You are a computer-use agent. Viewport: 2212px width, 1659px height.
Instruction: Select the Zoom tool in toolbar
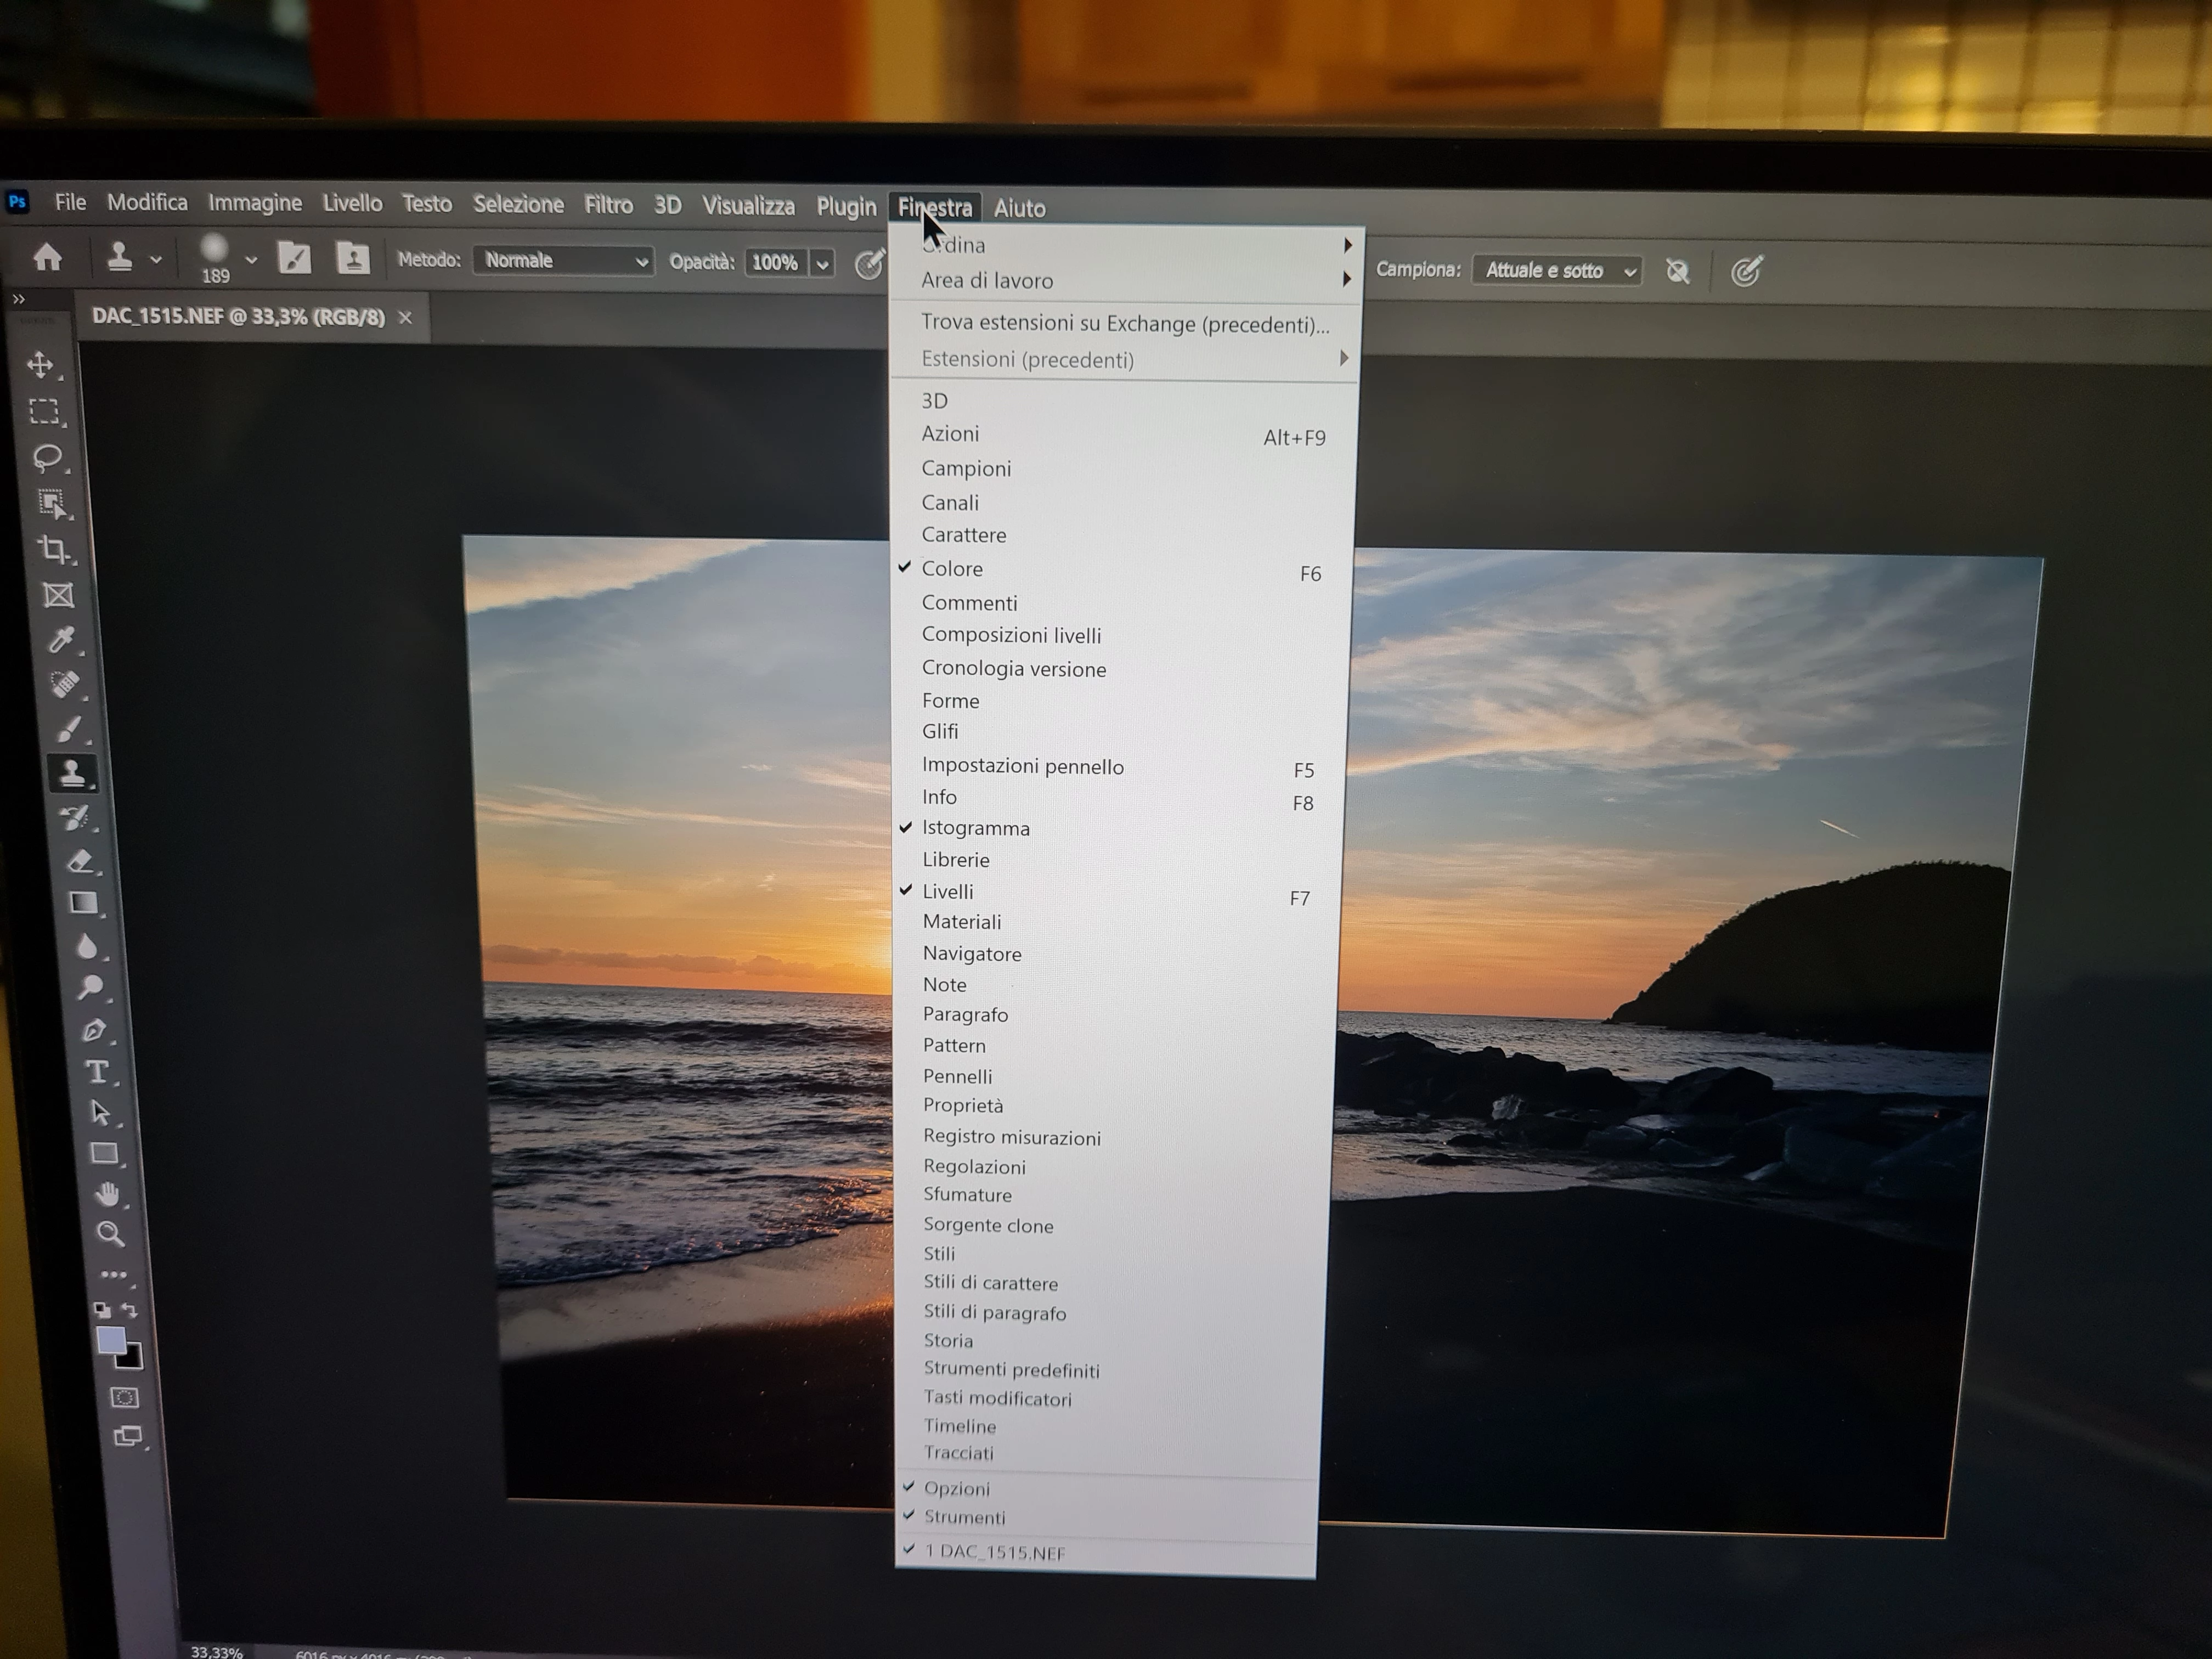point(110,1234)
